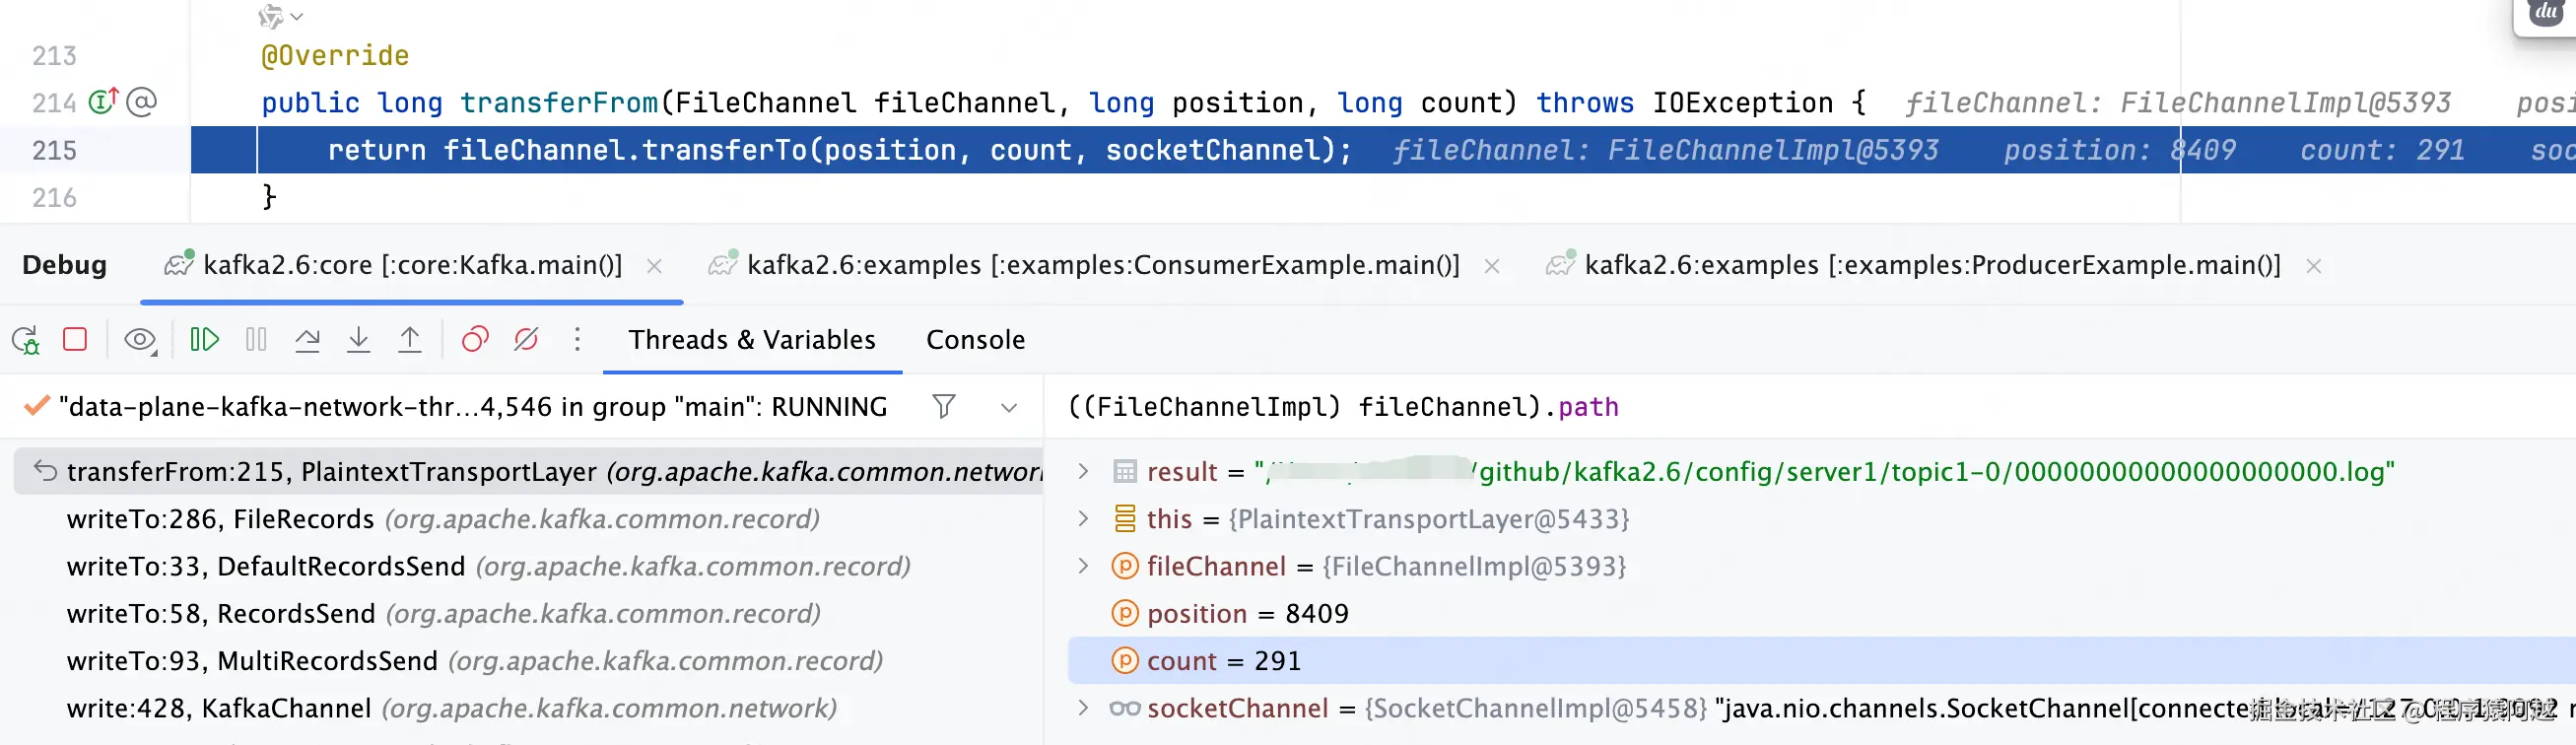This screenshot has width=2576, height=745.
Task: Toggle the show-watches eye icon
Action: (x=140, y=340)
